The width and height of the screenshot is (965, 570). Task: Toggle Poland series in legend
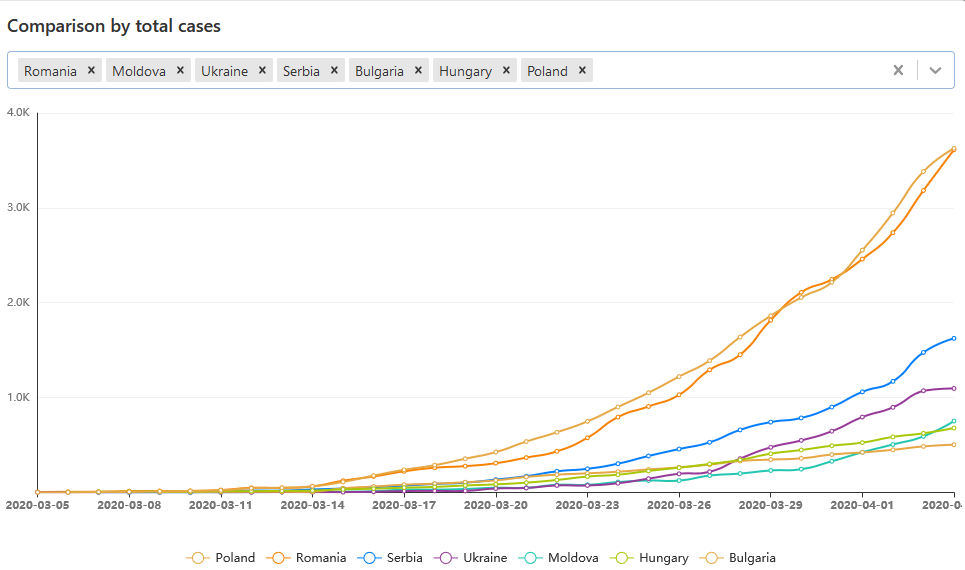(222, 558)
